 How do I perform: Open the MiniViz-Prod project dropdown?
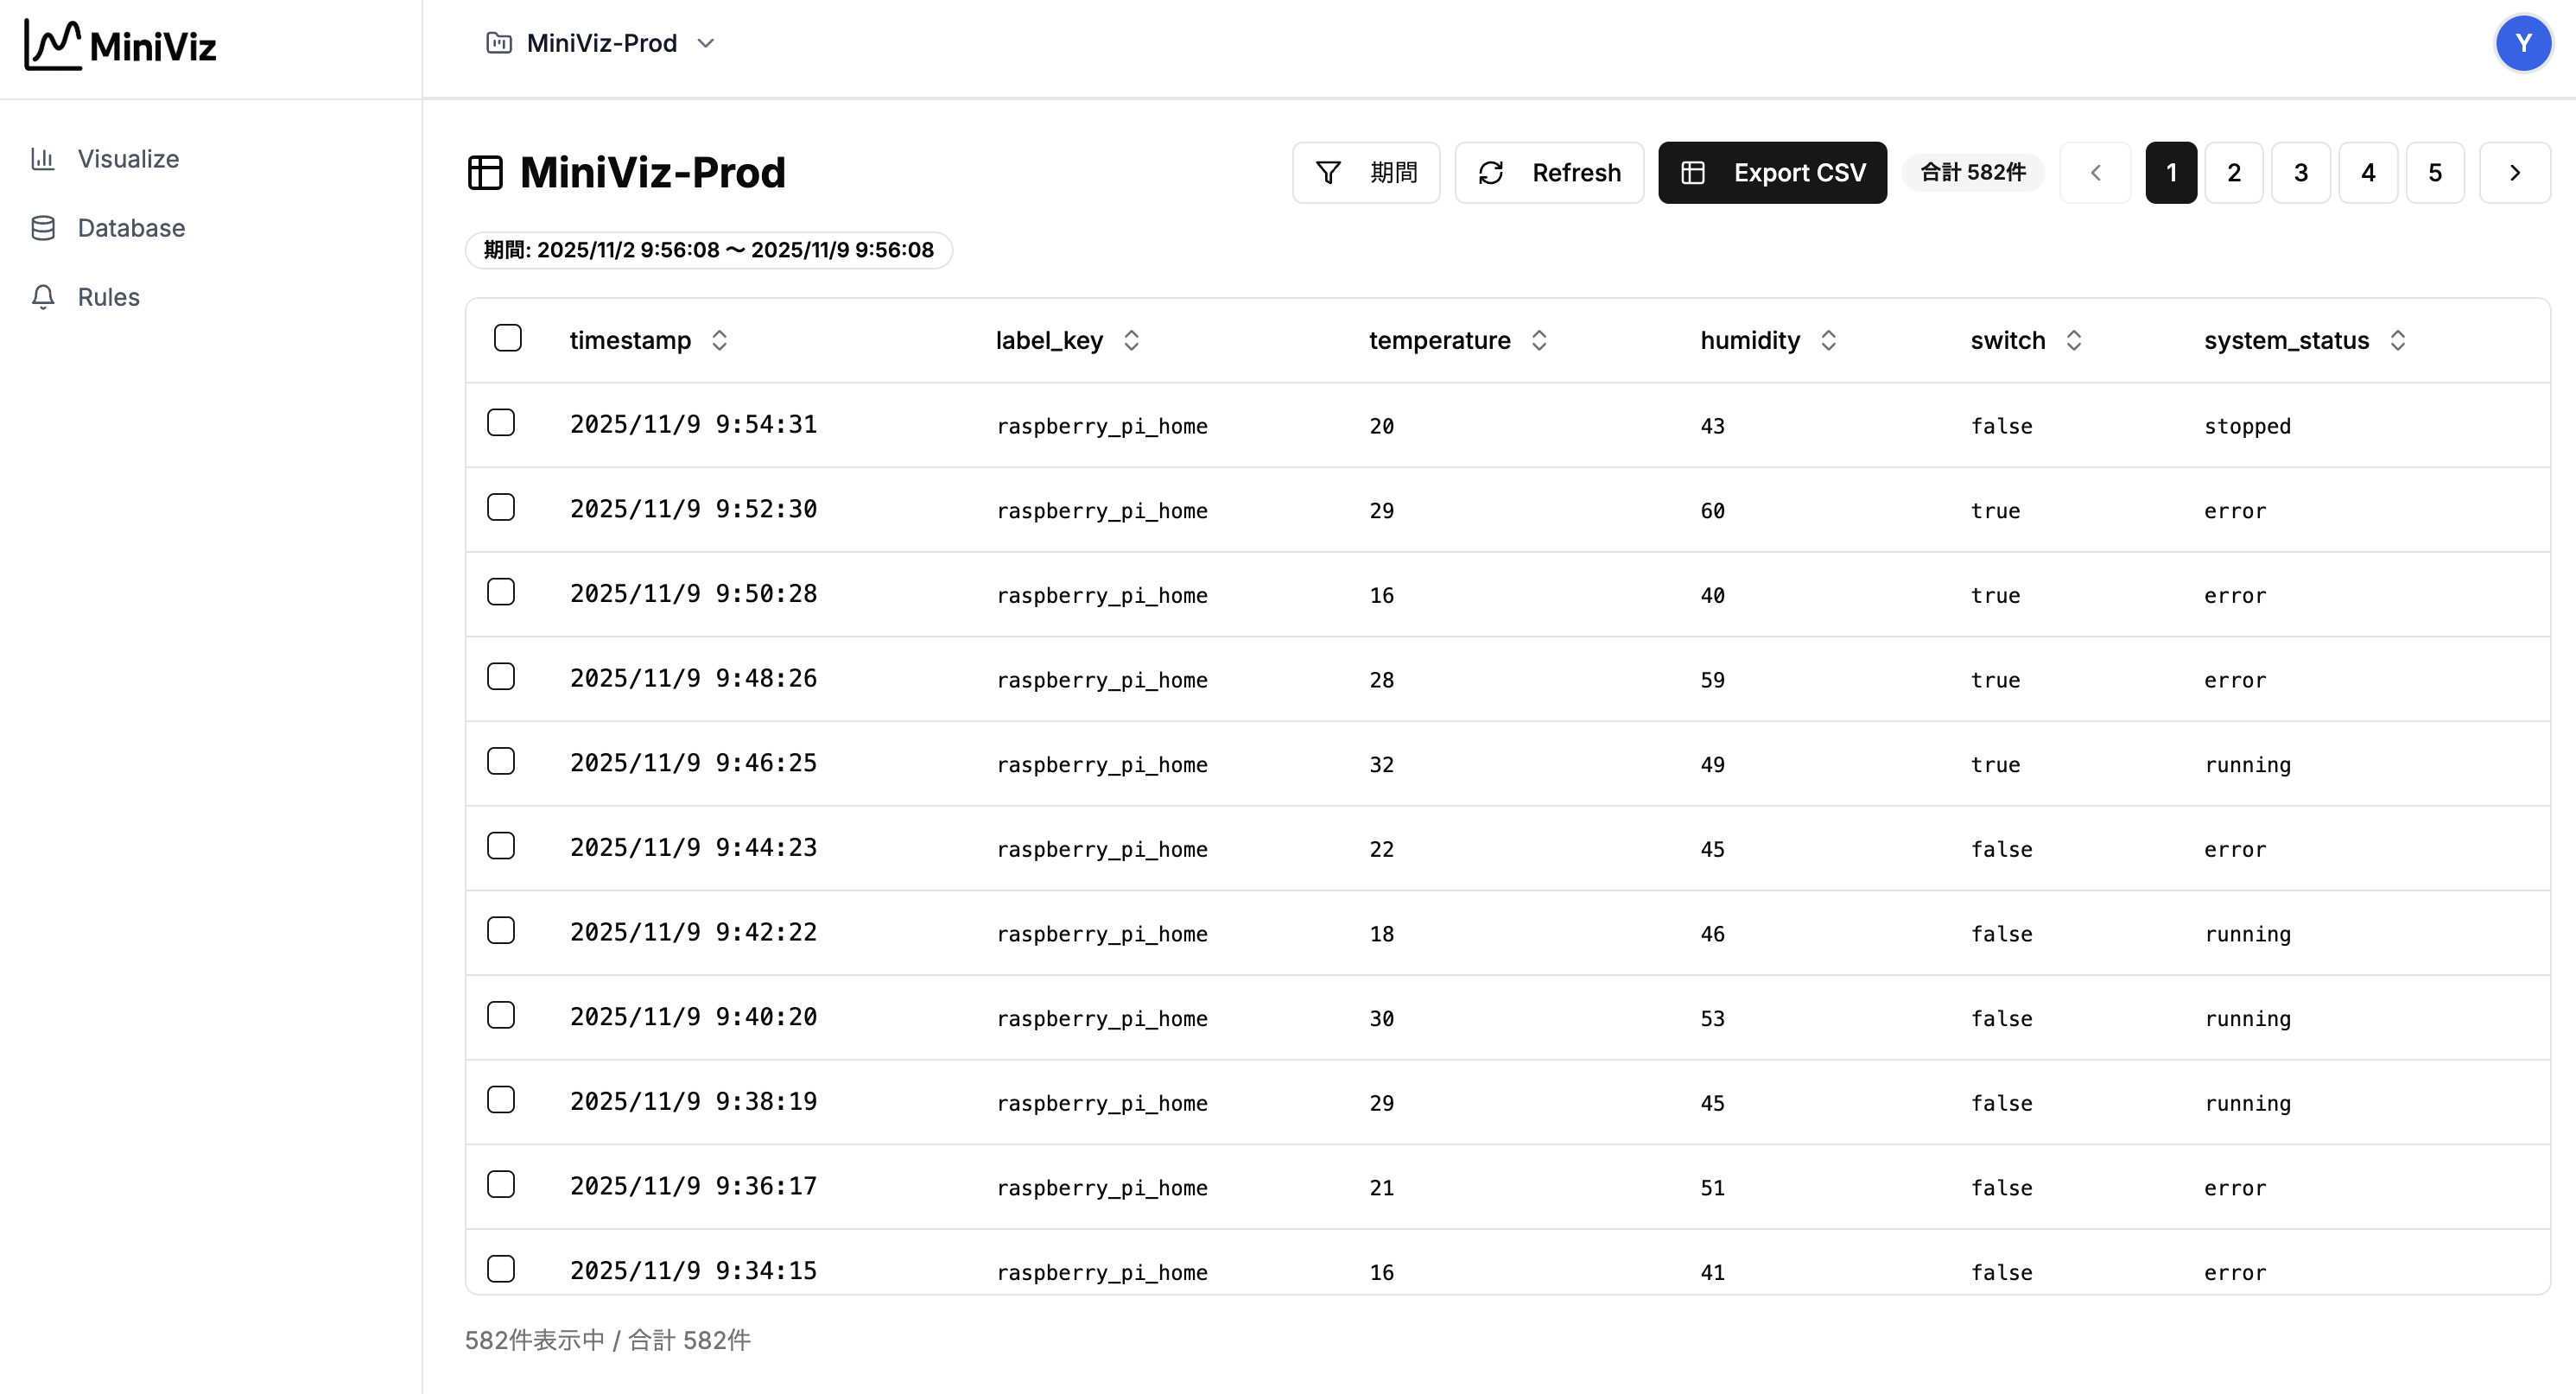click(x=601, y=43)
